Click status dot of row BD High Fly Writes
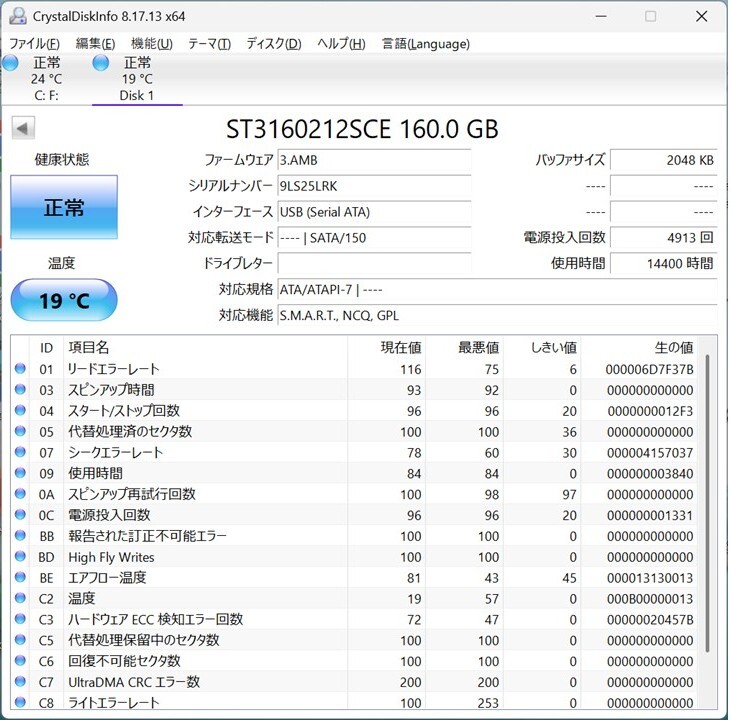The height and width of the screenshot is (720, 731). click(20, 556)
